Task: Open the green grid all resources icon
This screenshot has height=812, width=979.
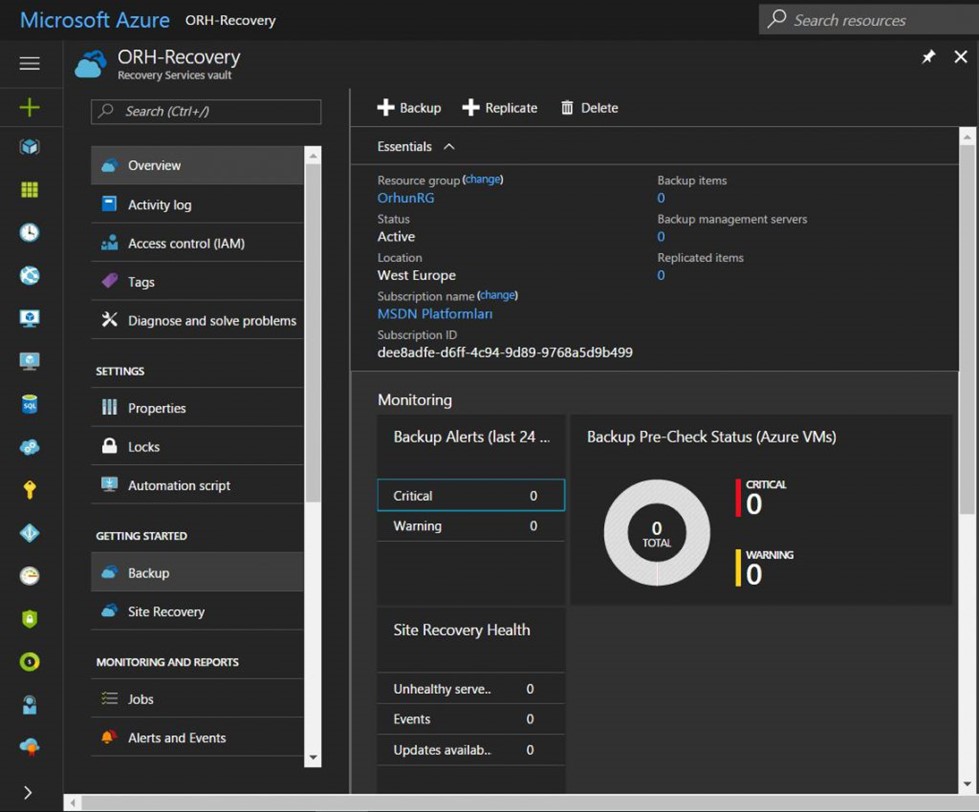Action: tap(29, 190)
